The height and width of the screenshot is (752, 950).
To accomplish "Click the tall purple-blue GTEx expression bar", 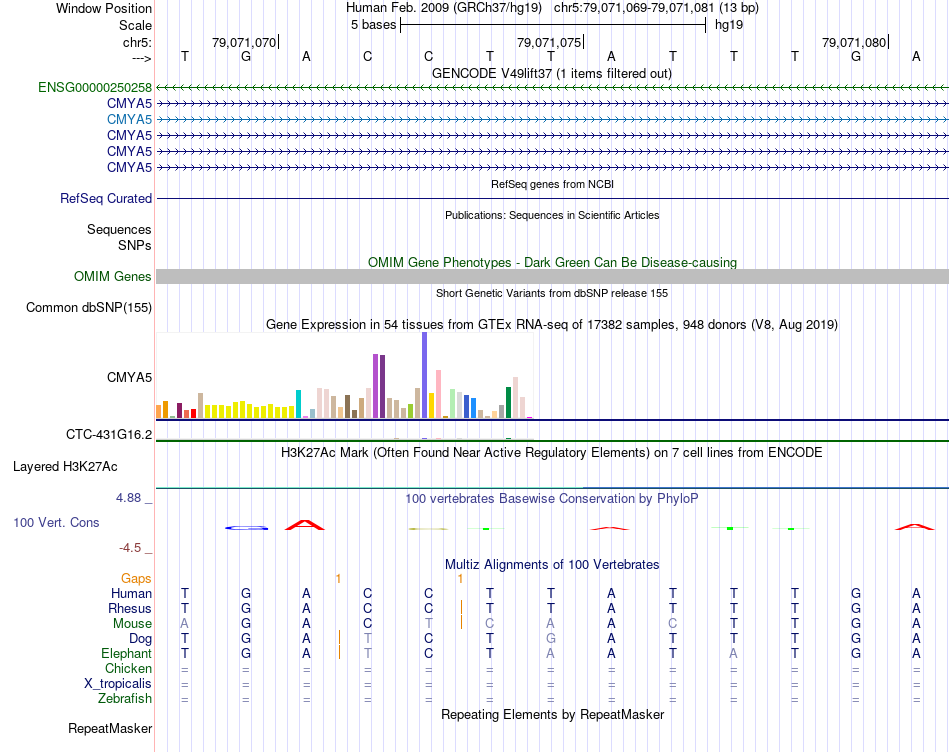I will point(425,375).
